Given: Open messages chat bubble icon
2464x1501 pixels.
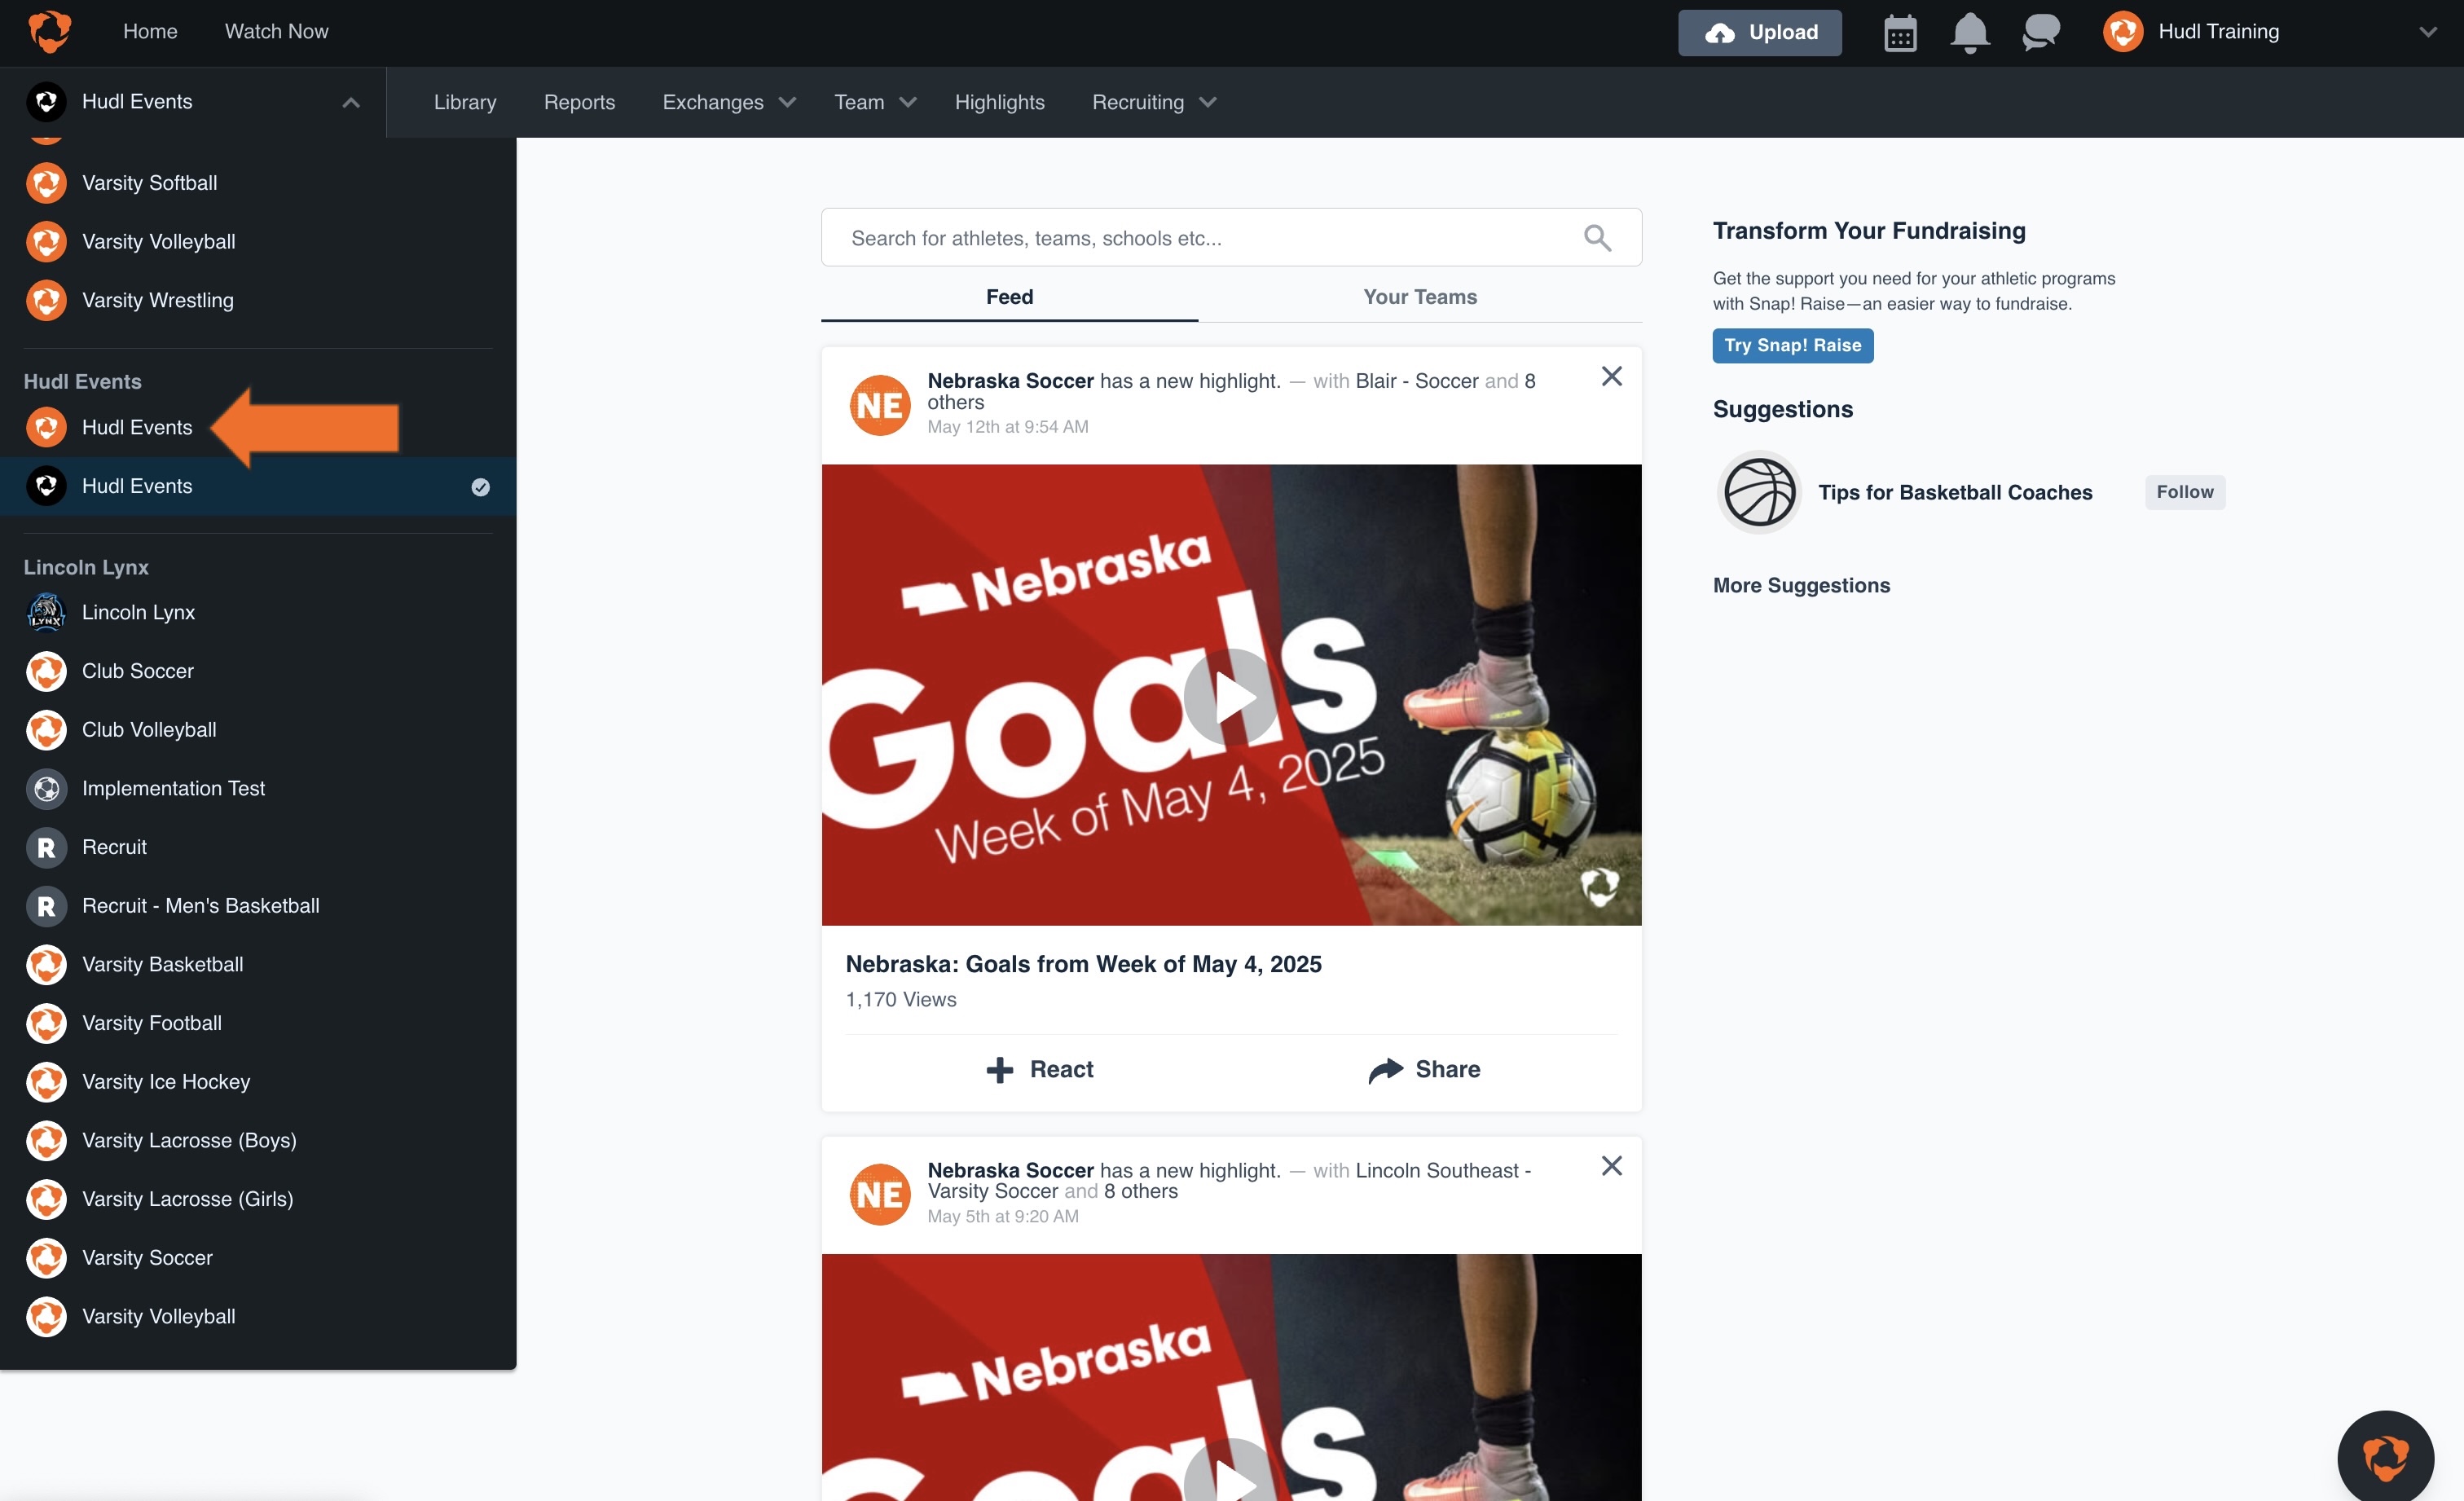Looking at the screenshot, I should point(2040,33).
